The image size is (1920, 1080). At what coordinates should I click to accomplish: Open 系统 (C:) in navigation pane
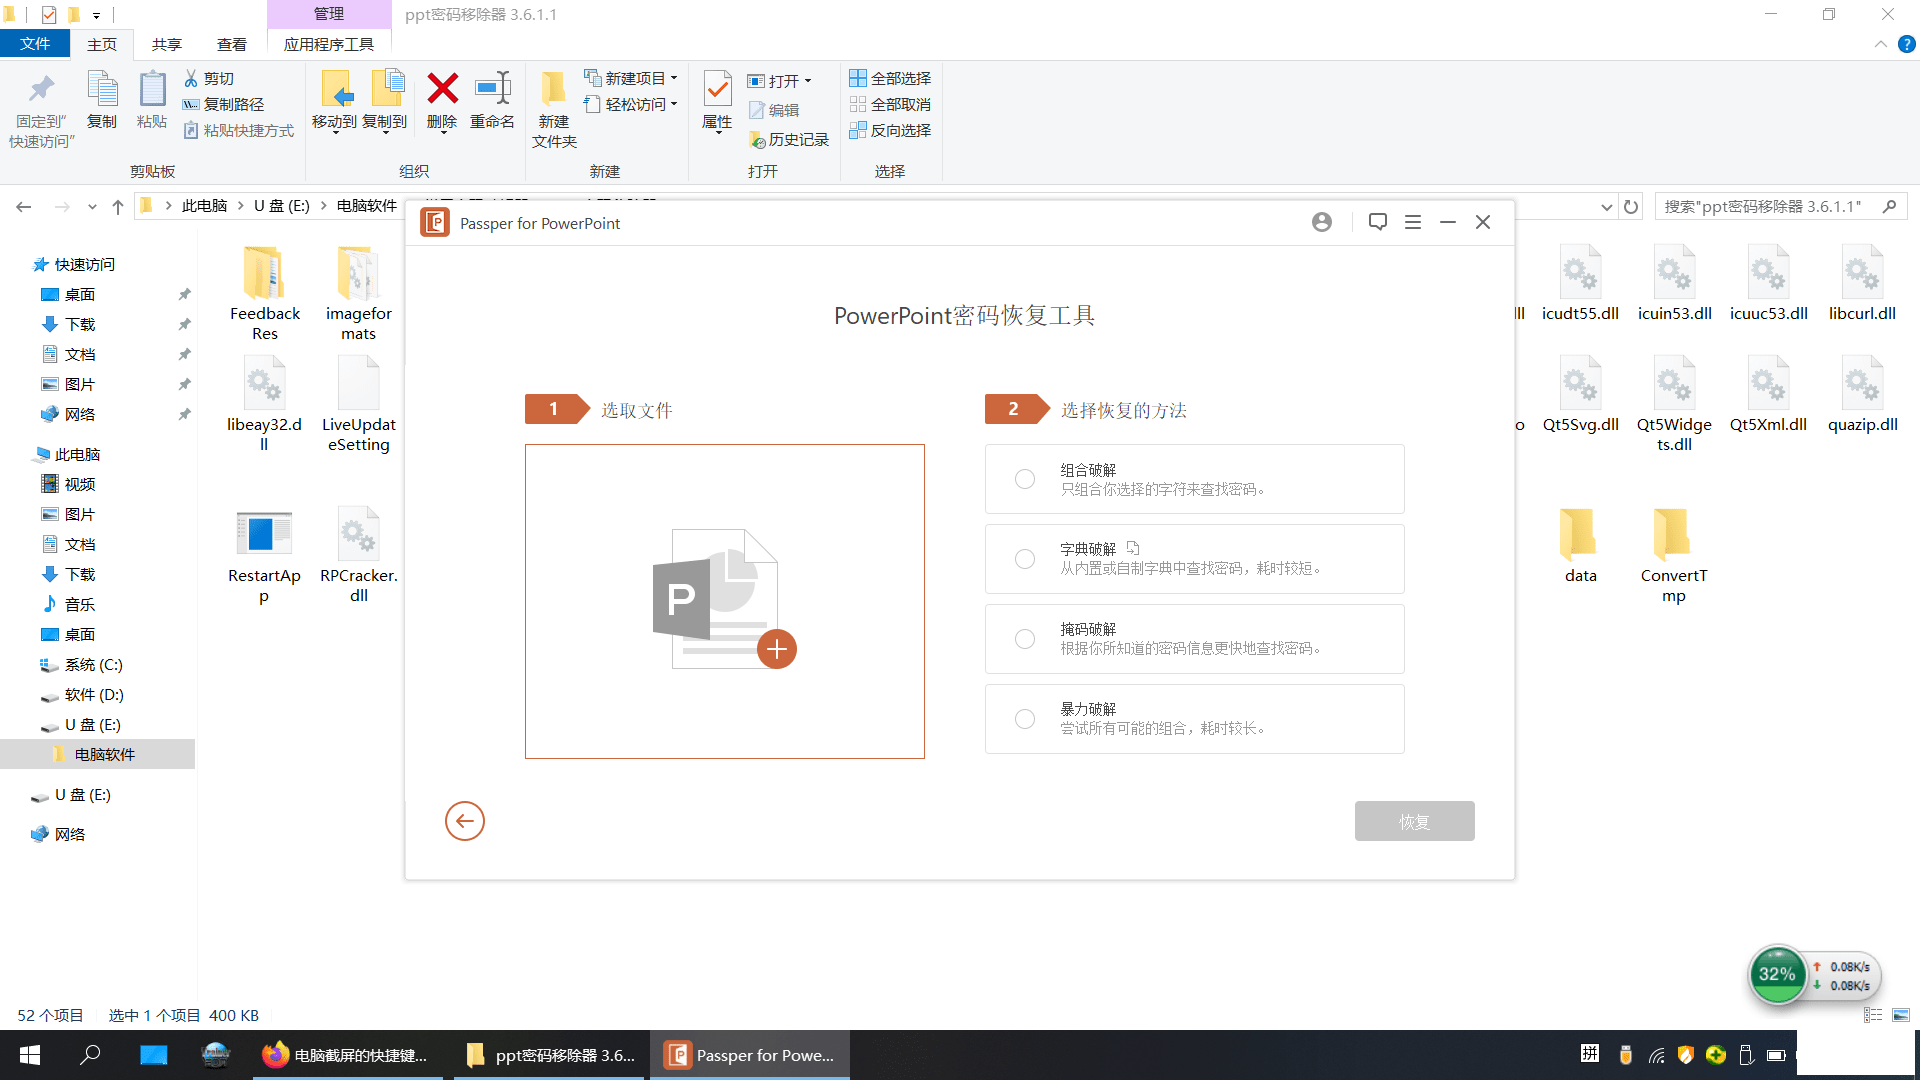(94, 665)
